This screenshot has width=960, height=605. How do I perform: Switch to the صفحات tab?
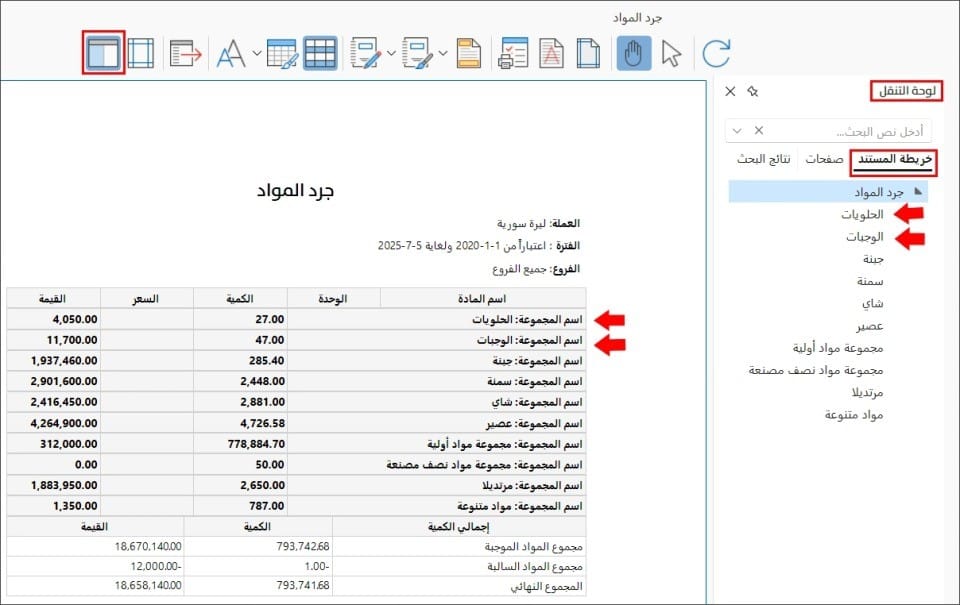824,159
